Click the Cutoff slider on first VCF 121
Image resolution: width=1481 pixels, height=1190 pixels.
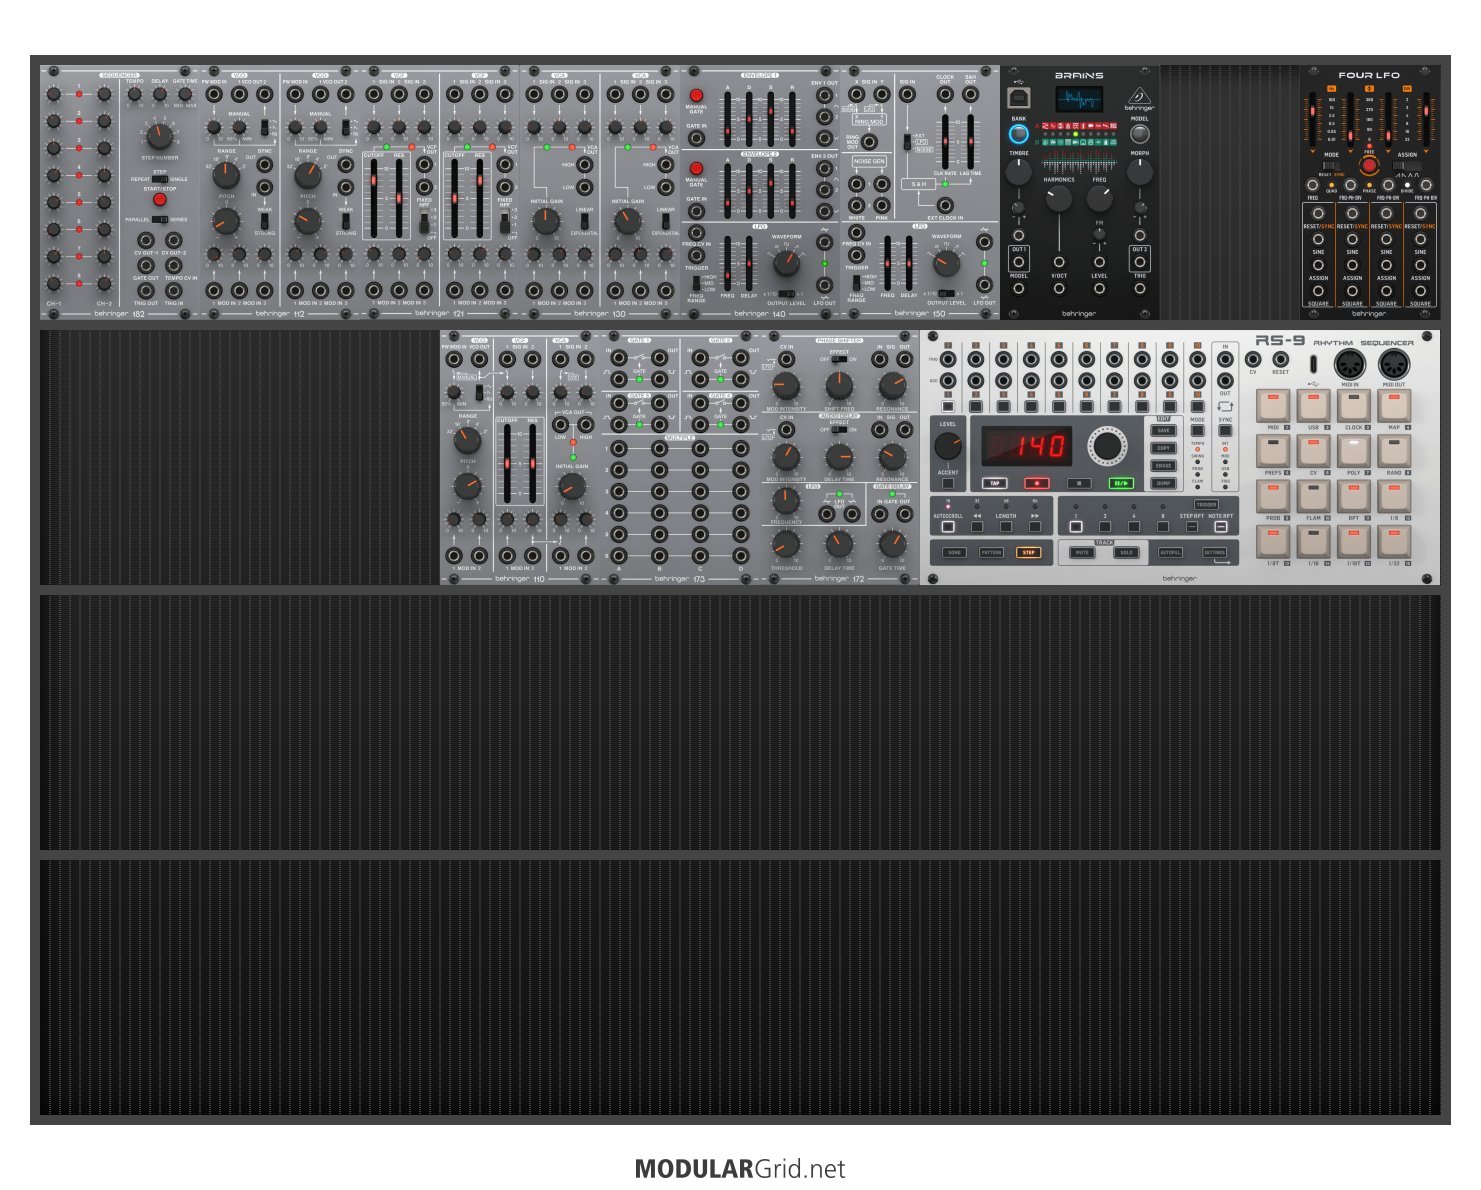coord(374,197)
